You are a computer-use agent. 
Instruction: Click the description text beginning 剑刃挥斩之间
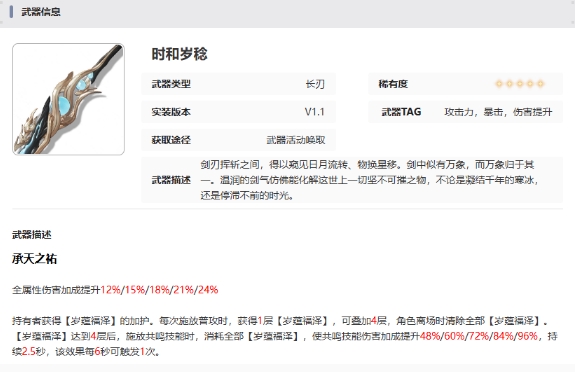[369, 180]
